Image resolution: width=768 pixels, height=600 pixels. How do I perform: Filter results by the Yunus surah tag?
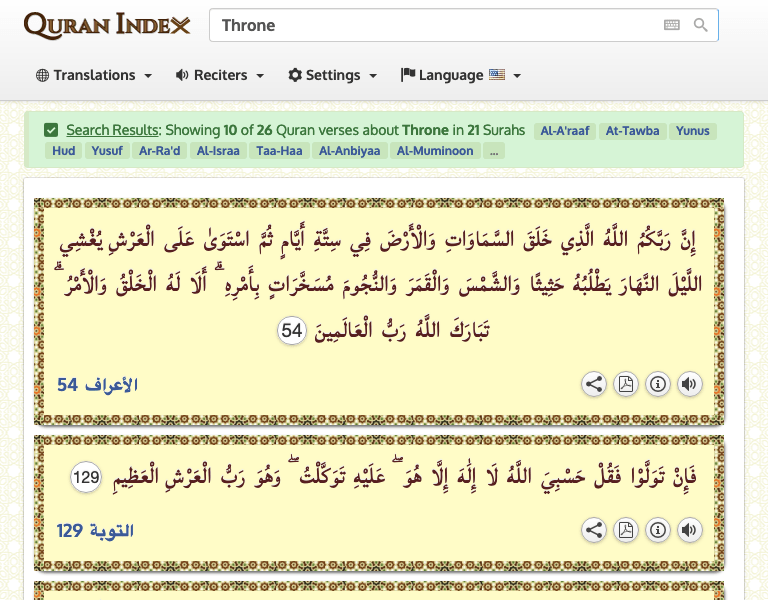[692, 130]
